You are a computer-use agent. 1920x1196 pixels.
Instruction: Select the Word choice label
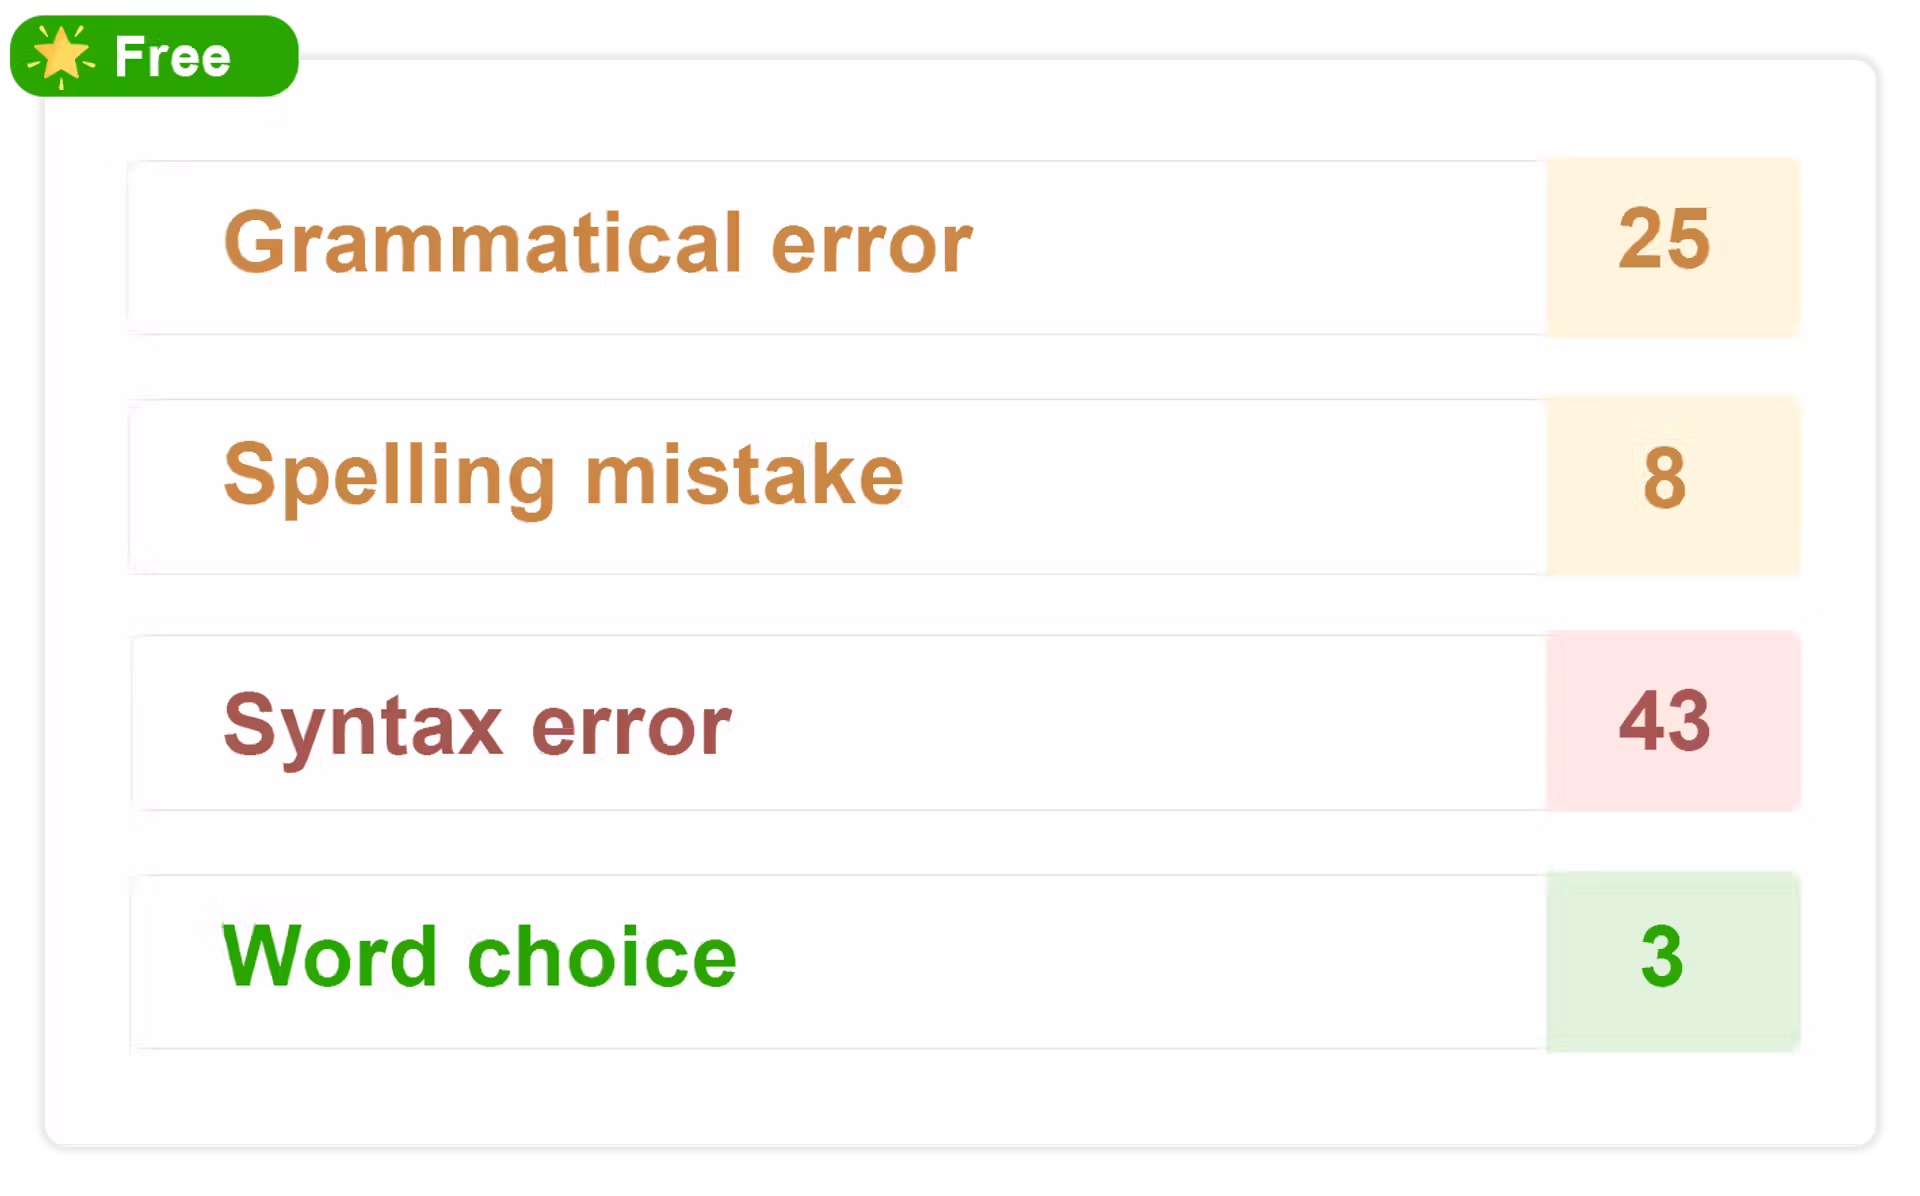[479, 957]
